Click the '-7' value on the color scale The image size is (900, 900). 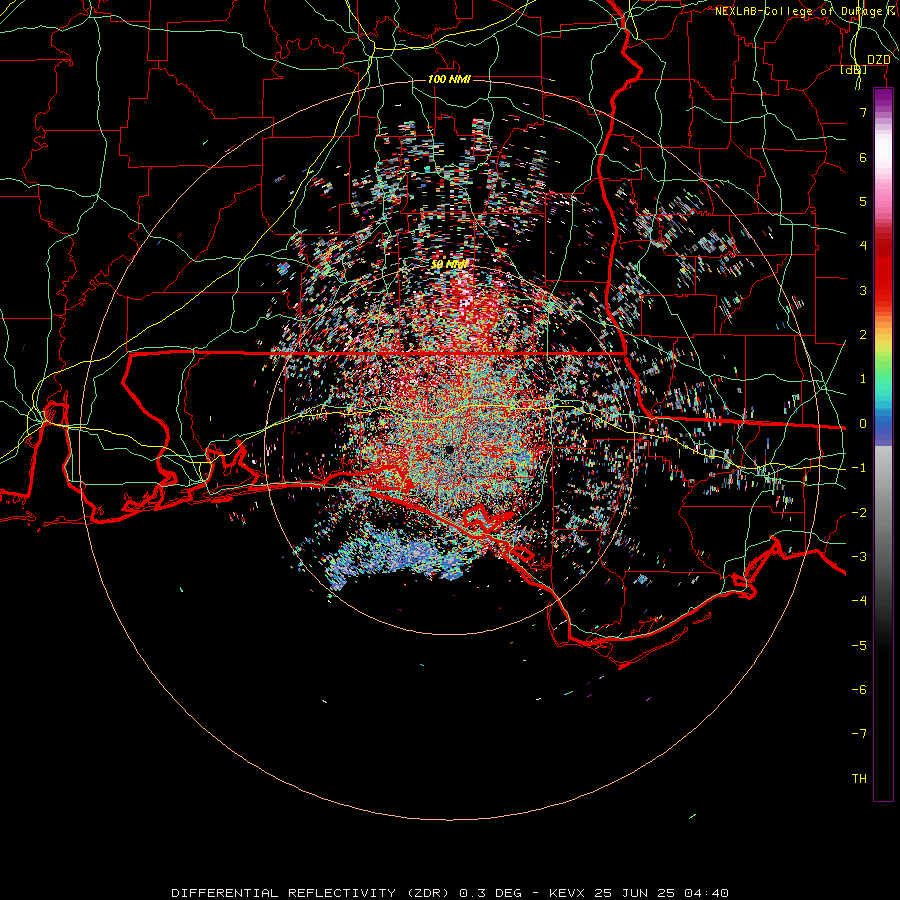(859, 734)
